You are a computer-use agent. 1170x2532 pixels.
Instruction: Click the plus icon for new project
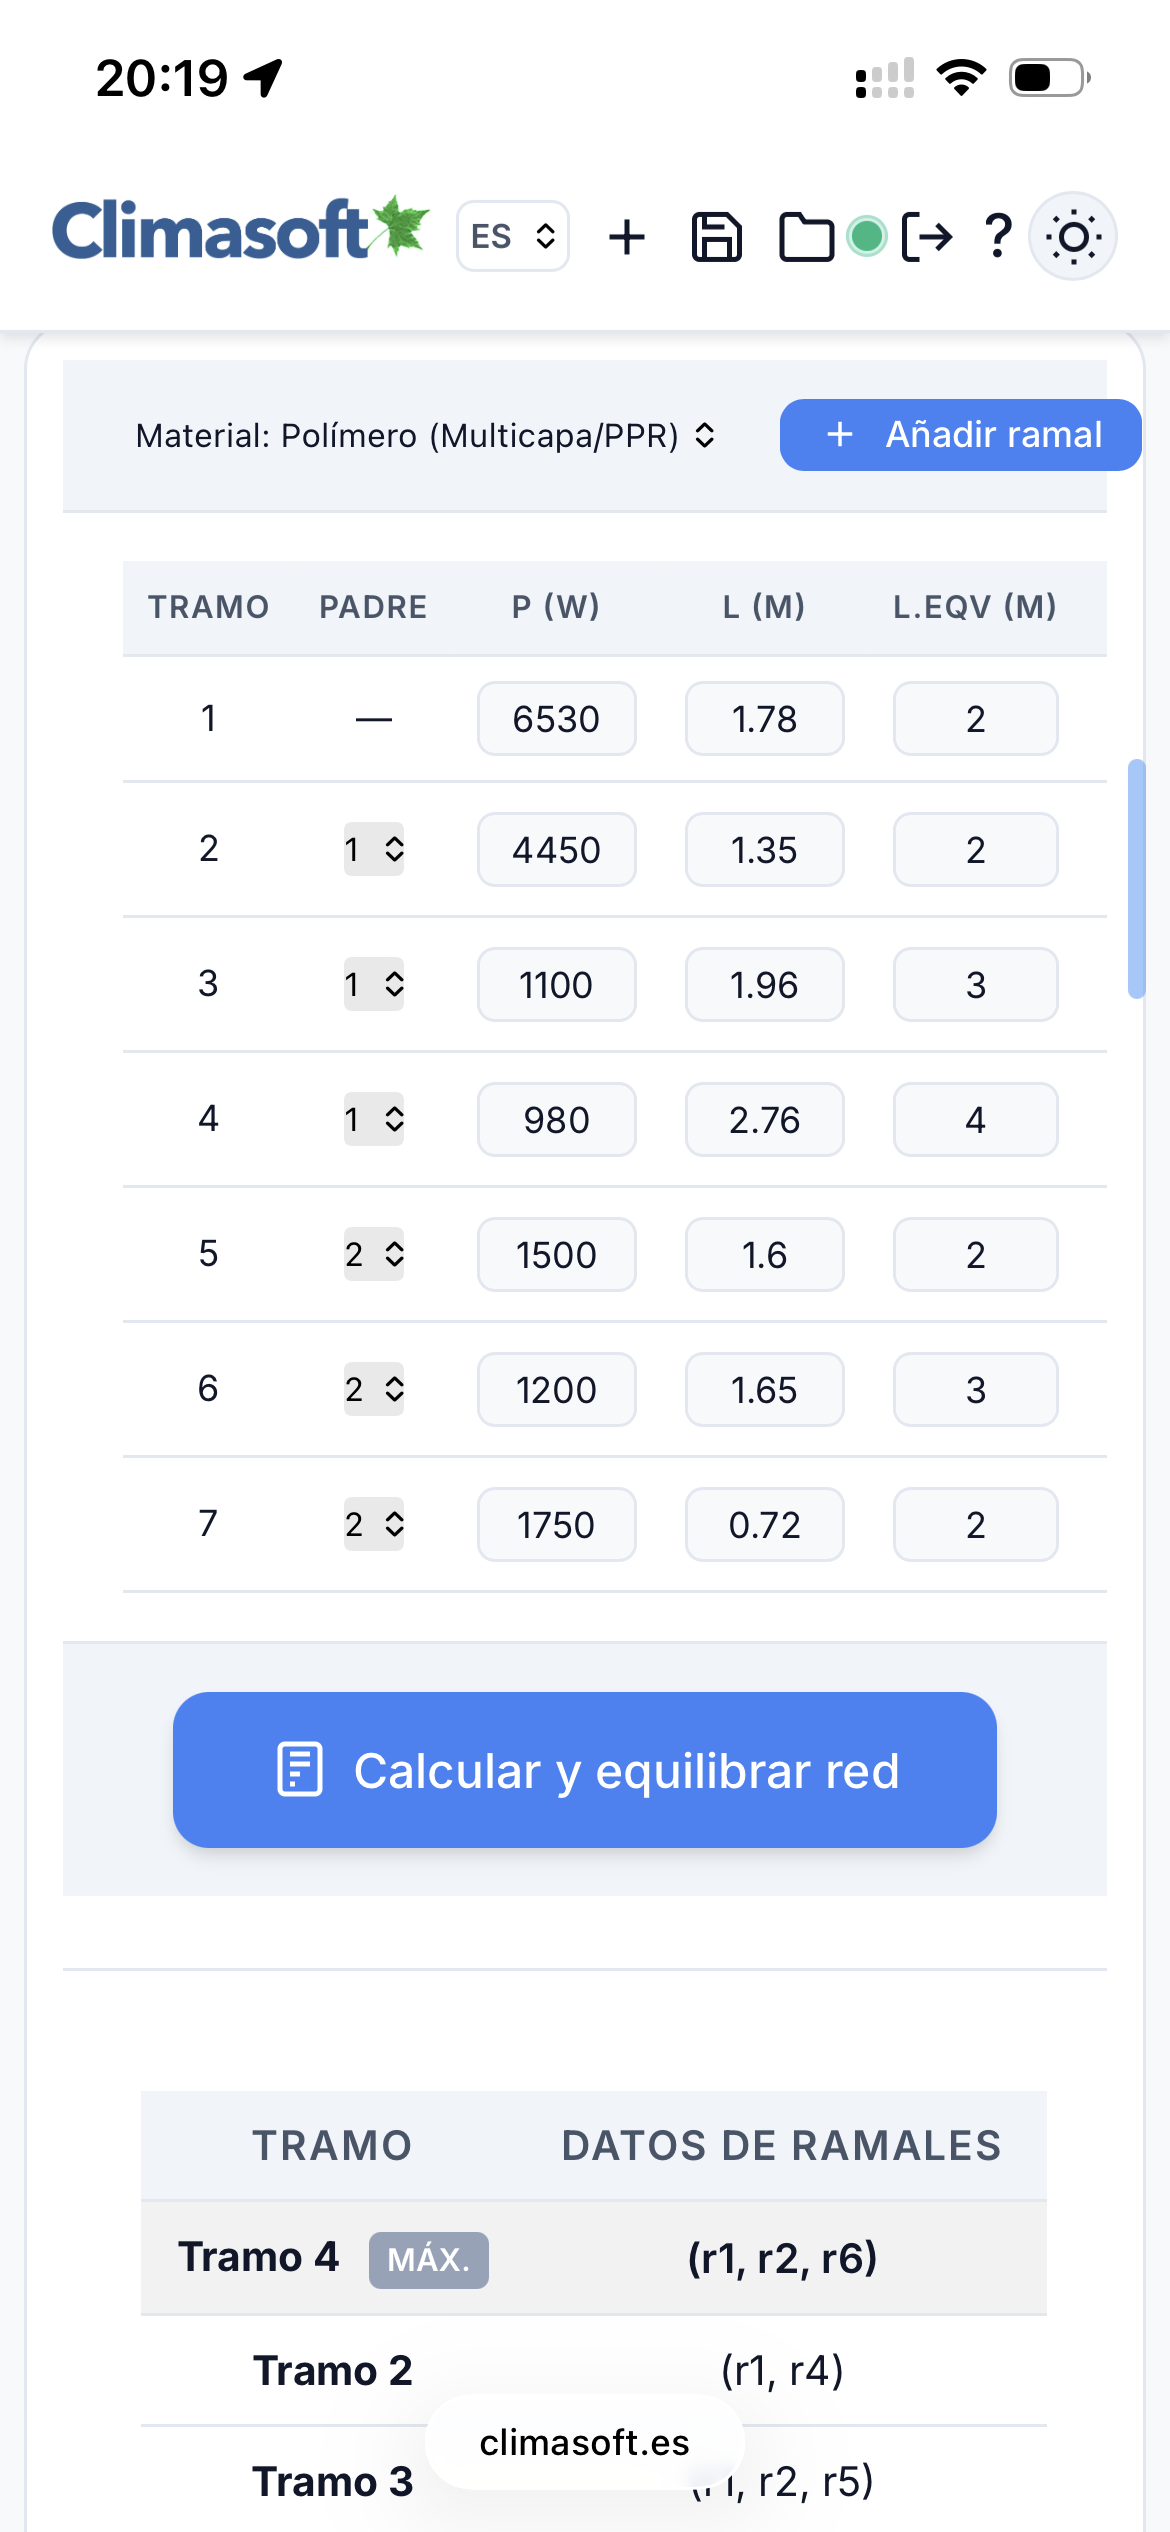tap(627, 237)
